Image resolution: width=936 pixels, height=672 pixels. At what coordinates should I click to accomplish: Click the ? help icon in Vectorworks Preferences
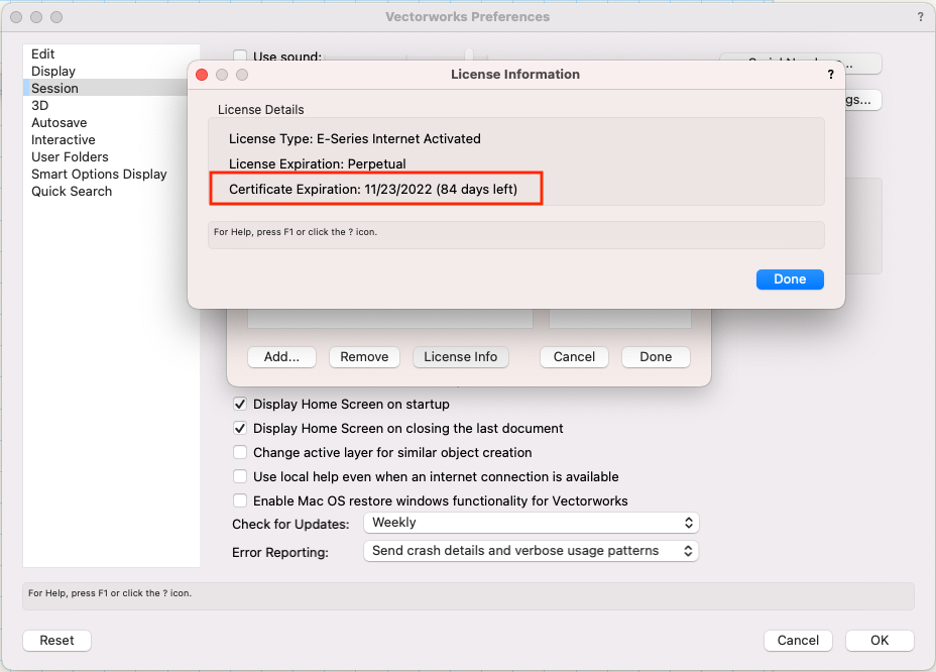coord(920,17)
